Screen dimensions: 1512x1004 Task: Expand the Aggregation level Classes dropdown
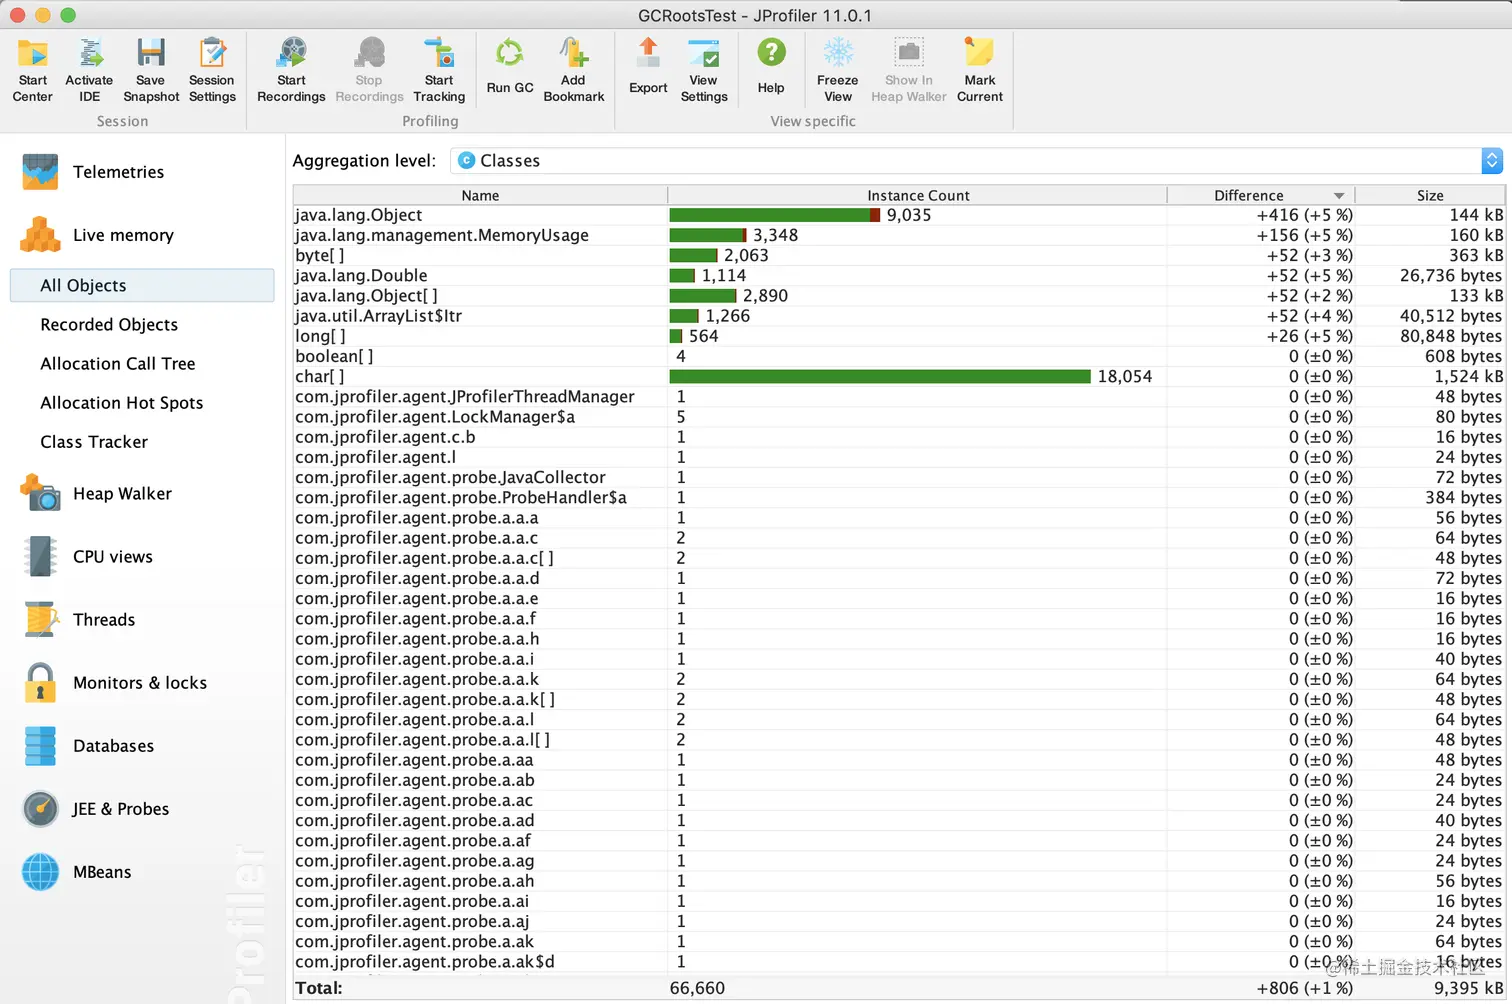[x=977, y=161]
